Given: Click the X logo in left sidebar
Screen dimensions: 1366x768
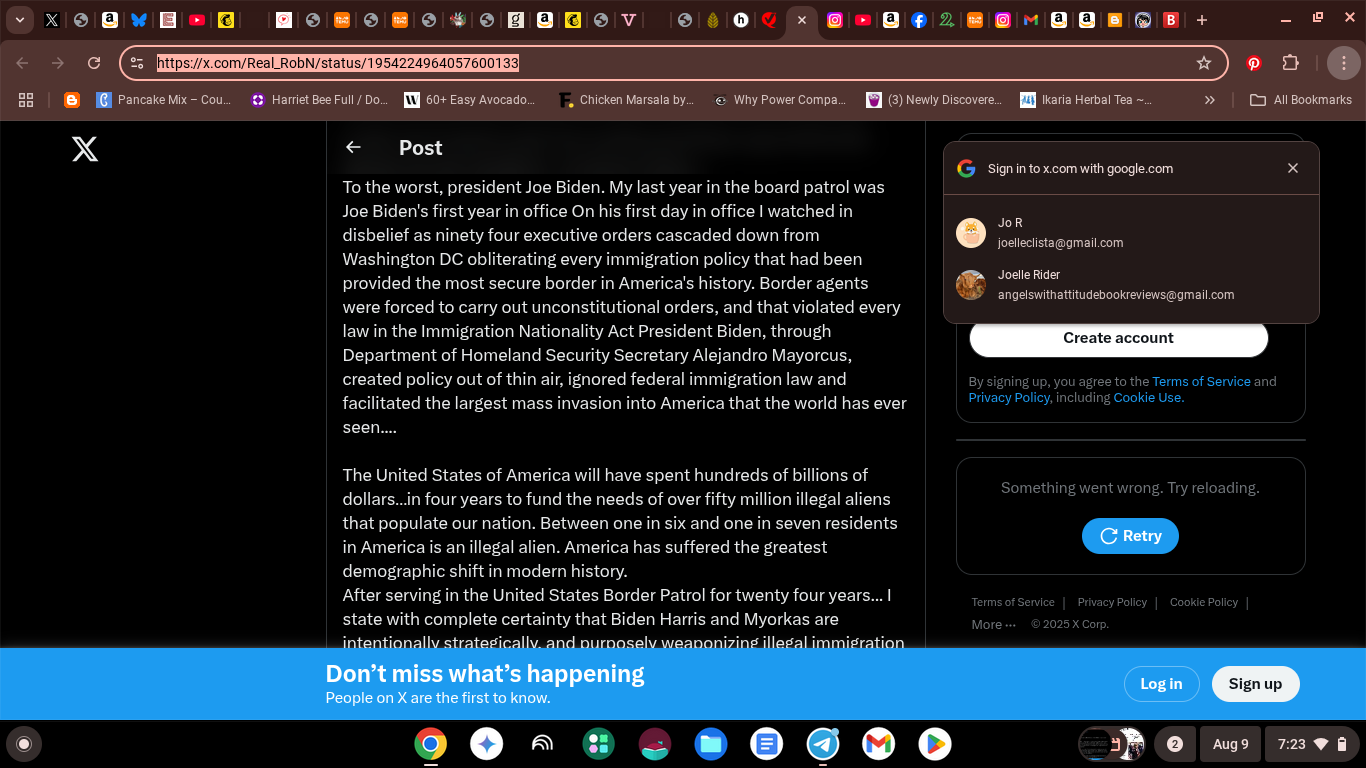Looking at the screenshot, I should point(85,150).
